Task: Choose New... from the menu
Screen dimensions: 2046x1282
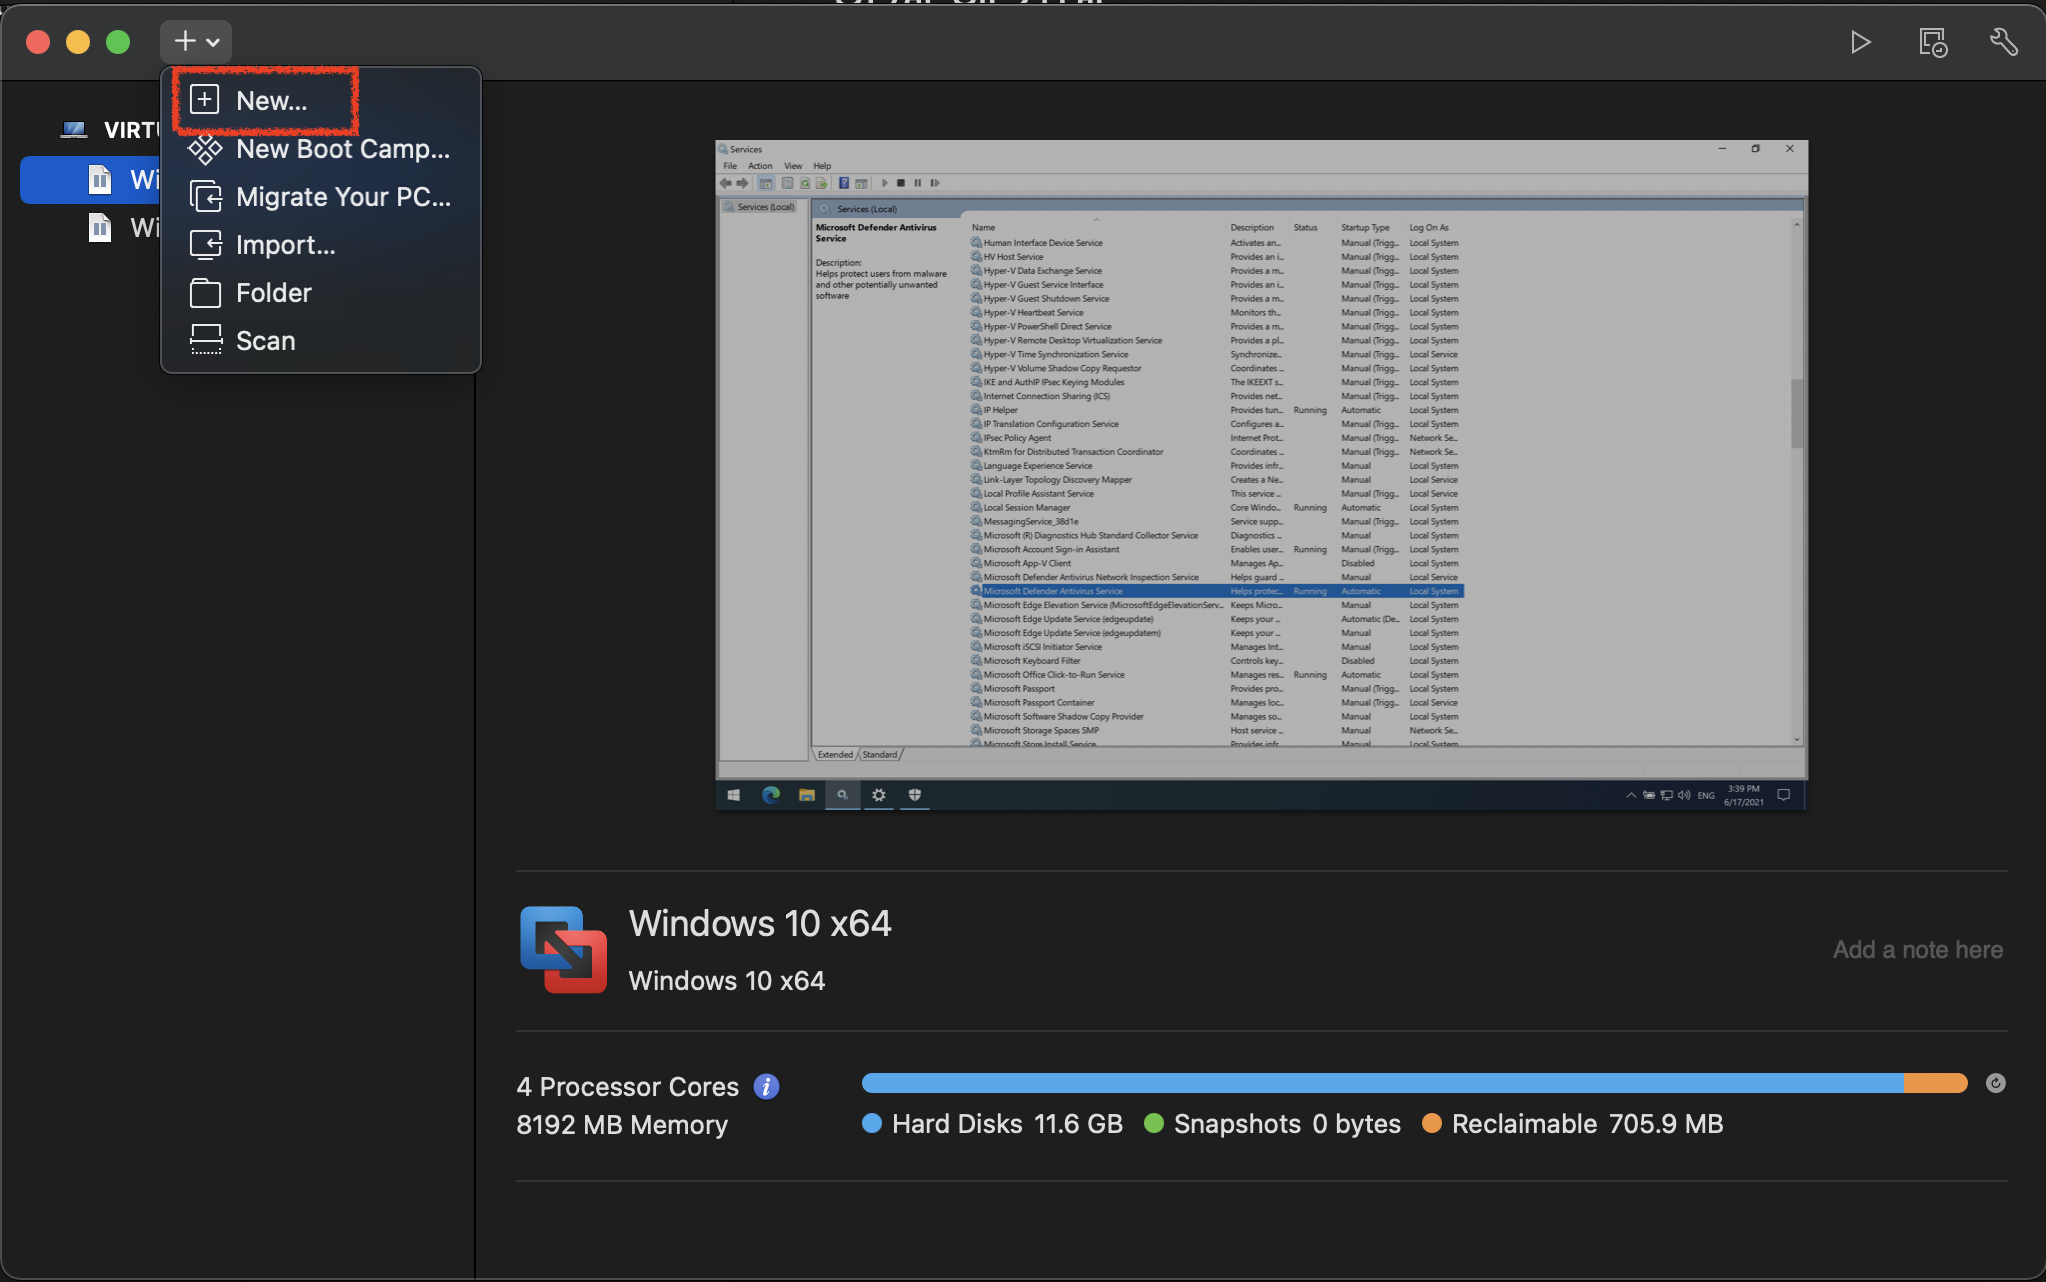Action: (x=271, y=101)
